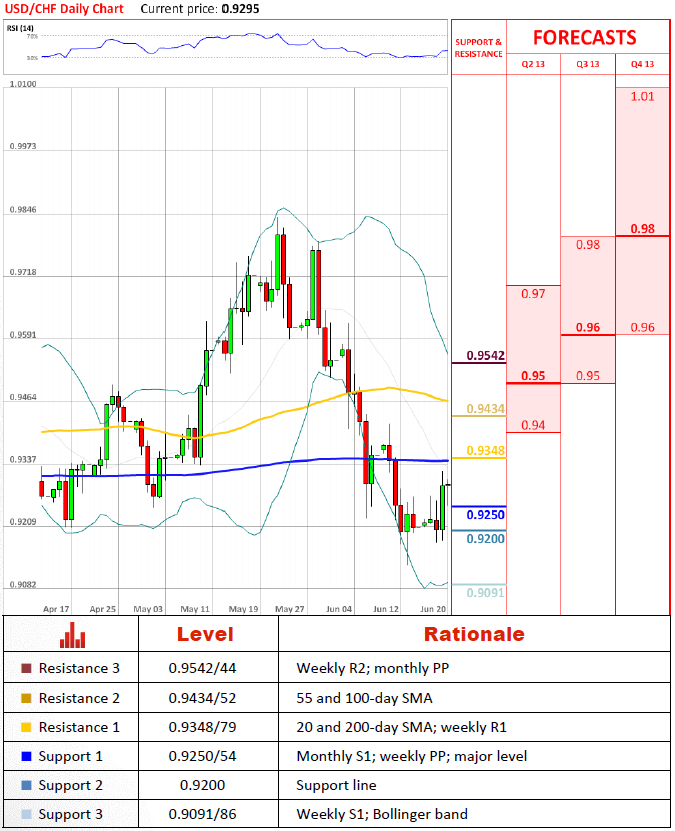Click the 0.9846 price axis label
This screenshot has width=675, height=831.
pyautogui.click(x=23, y=210)
